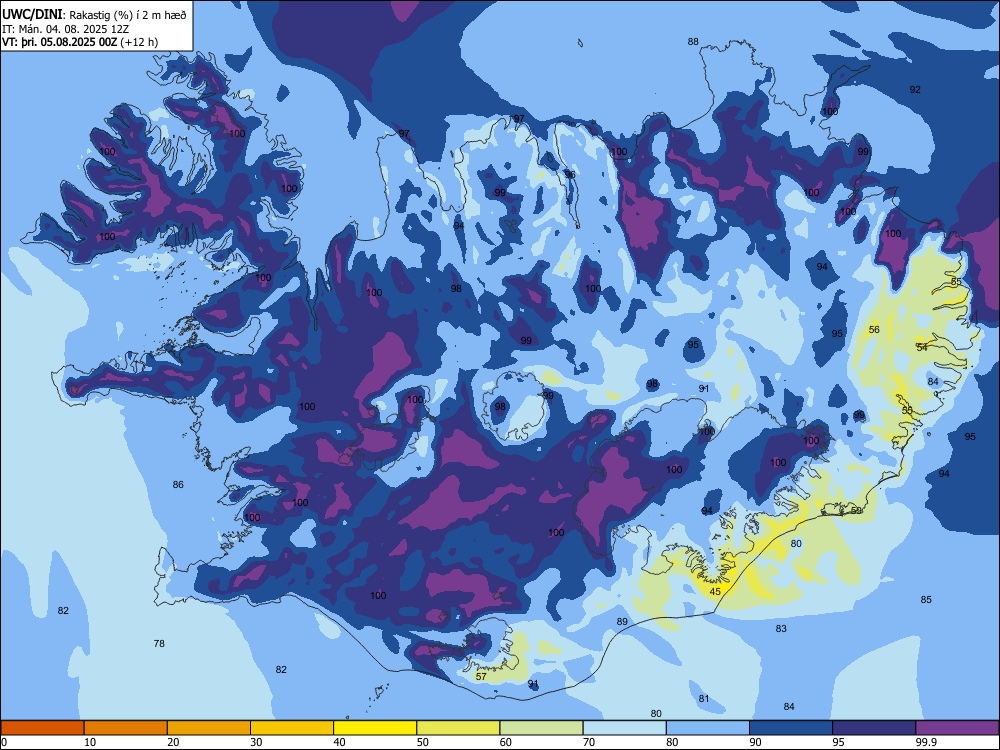Click the legend tick label '90'
Viewport: 1000px width, 750px height.
[x=756, y=742]
